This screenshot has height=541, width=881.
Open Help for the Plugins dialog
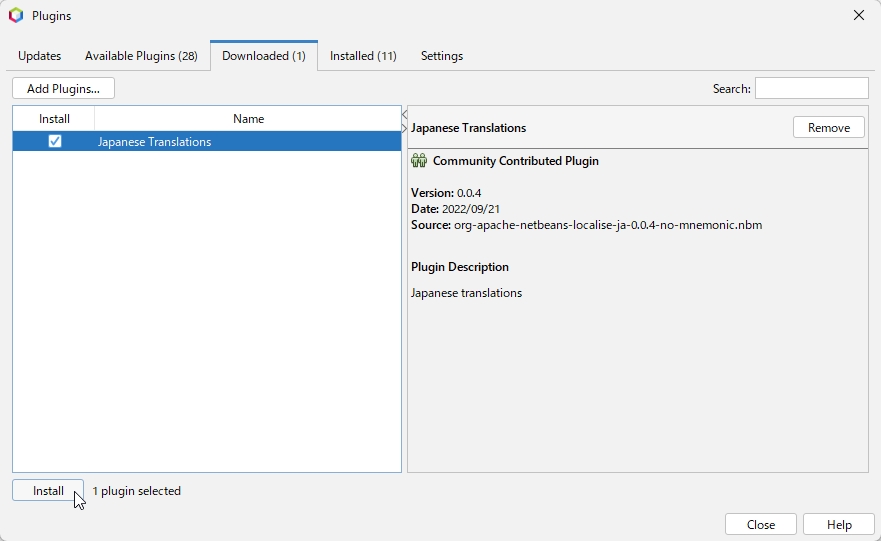pos(839,525)
